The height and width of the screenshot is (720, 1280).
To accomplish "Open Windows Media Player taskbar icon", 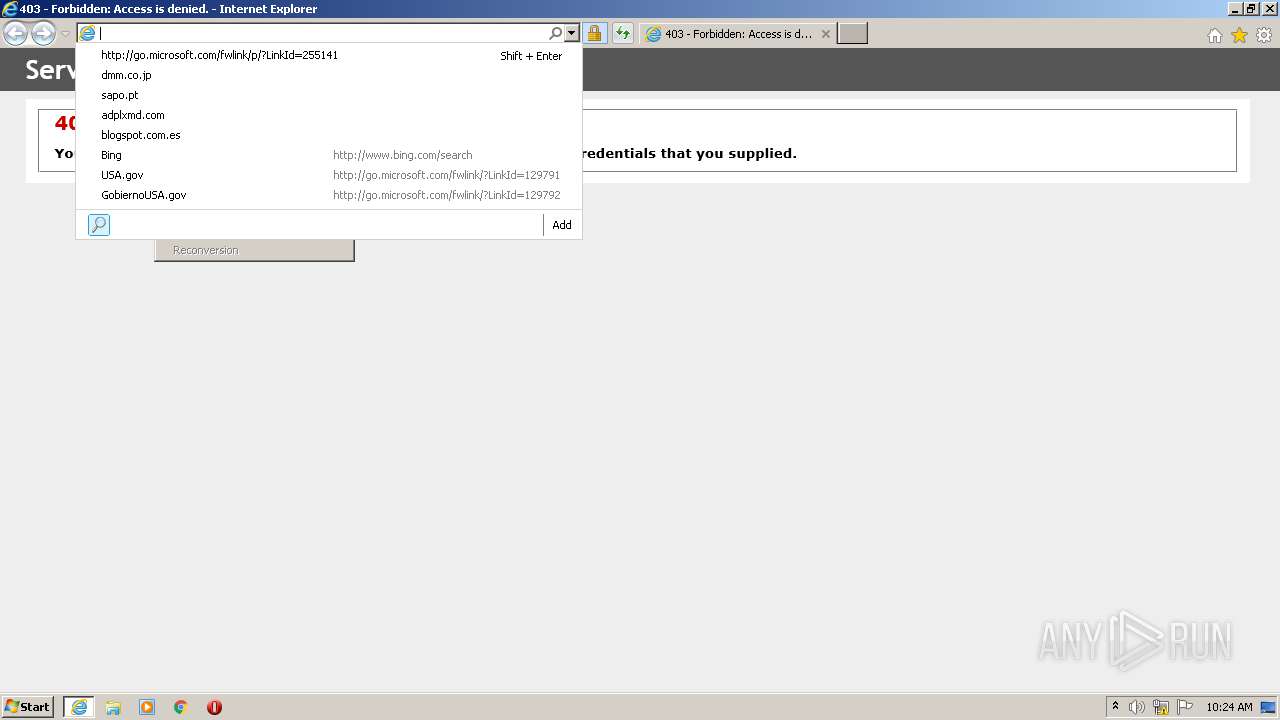I will (147, 707).
